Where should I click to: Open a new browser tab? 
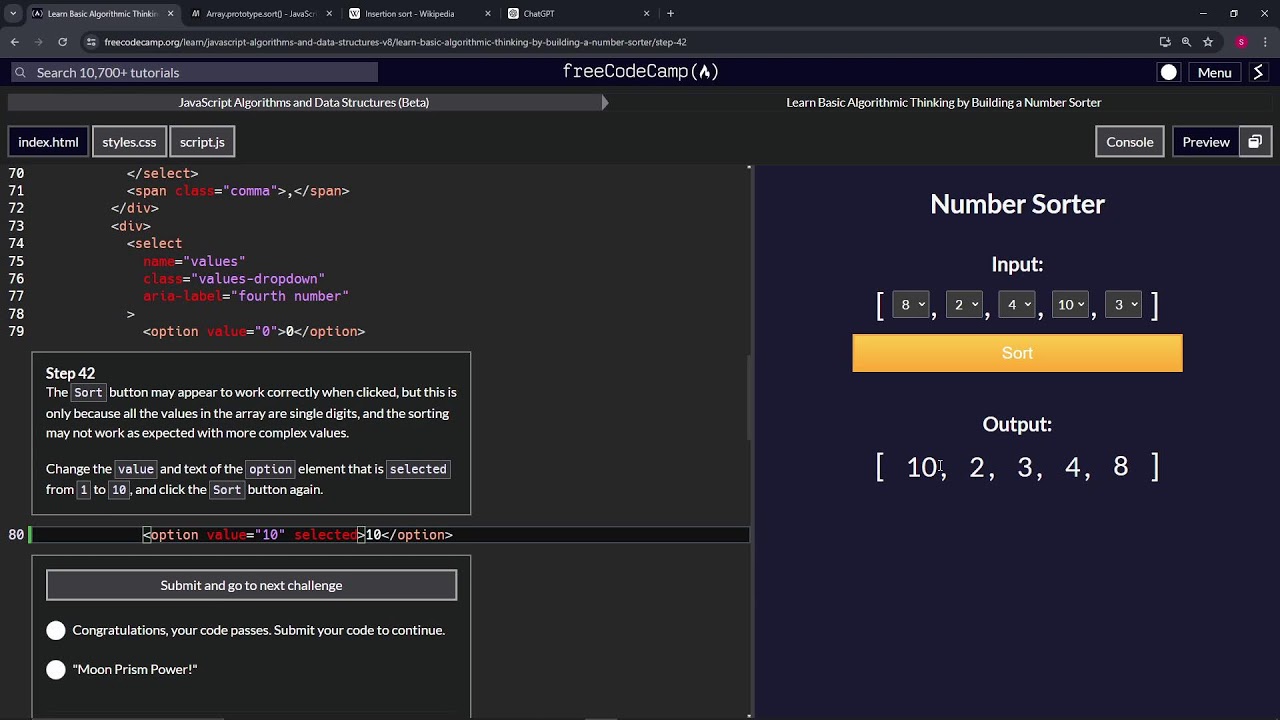[670, 14]
